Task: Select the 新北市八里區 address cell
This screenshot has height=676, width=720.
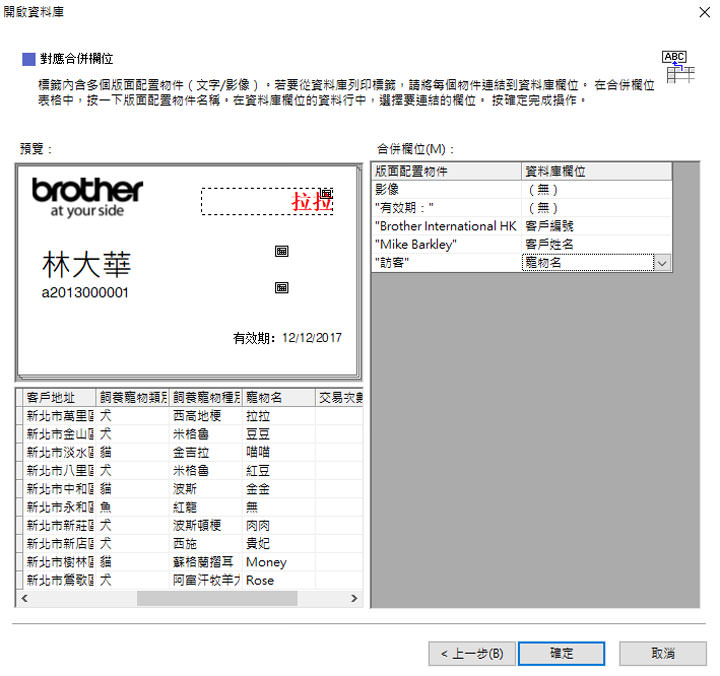Action: 59,471
